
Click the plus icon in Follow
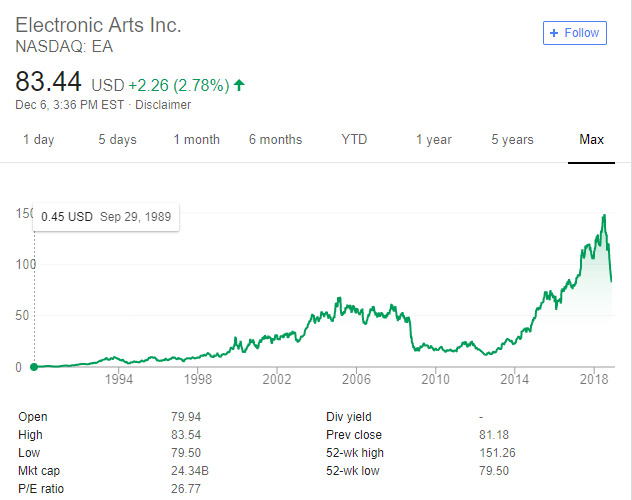click(x=554, y=33)
